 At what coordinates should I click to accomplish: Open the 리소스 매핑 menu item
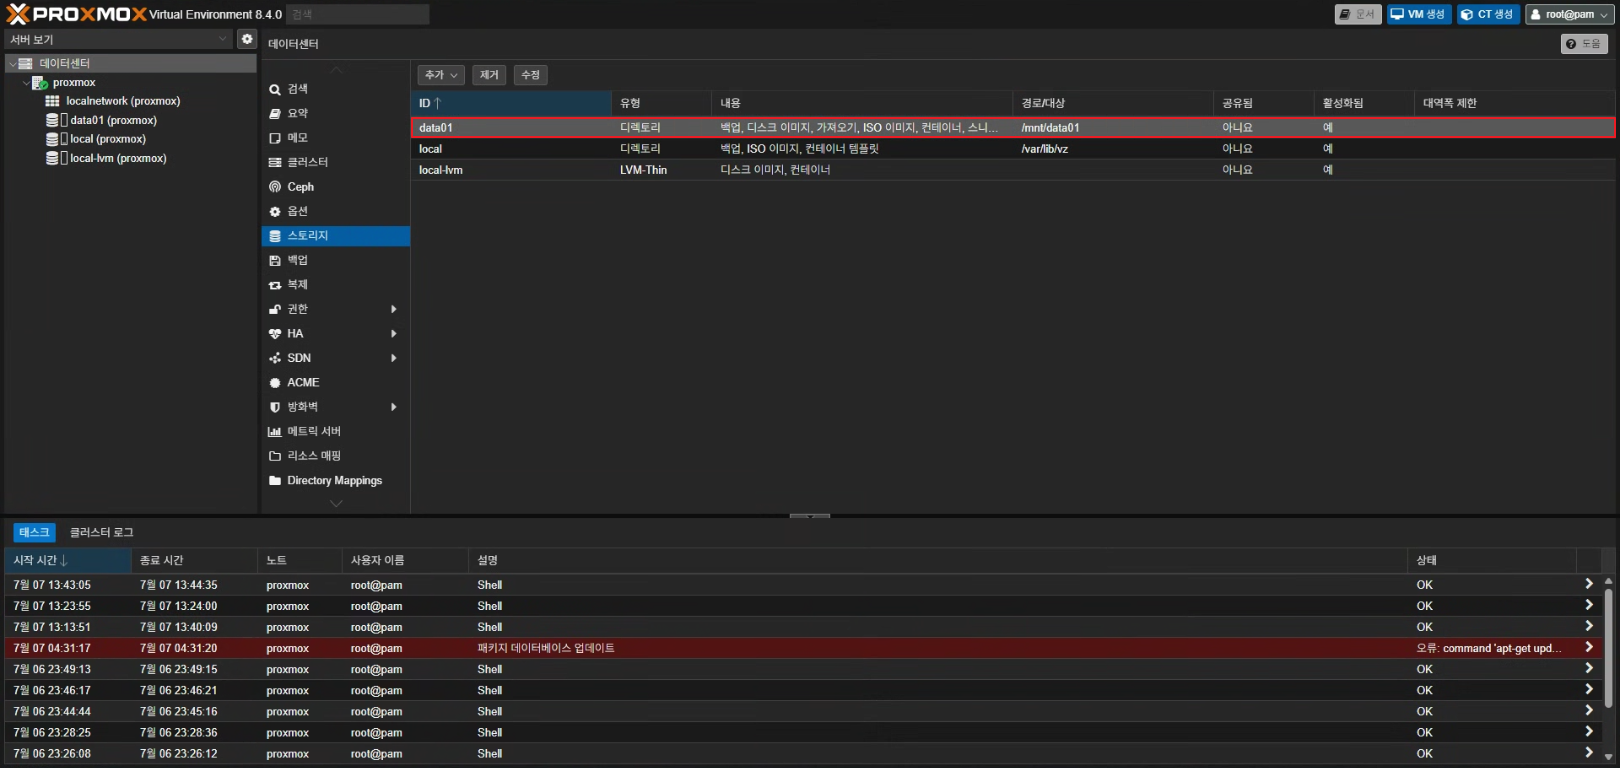pos(336,456)
